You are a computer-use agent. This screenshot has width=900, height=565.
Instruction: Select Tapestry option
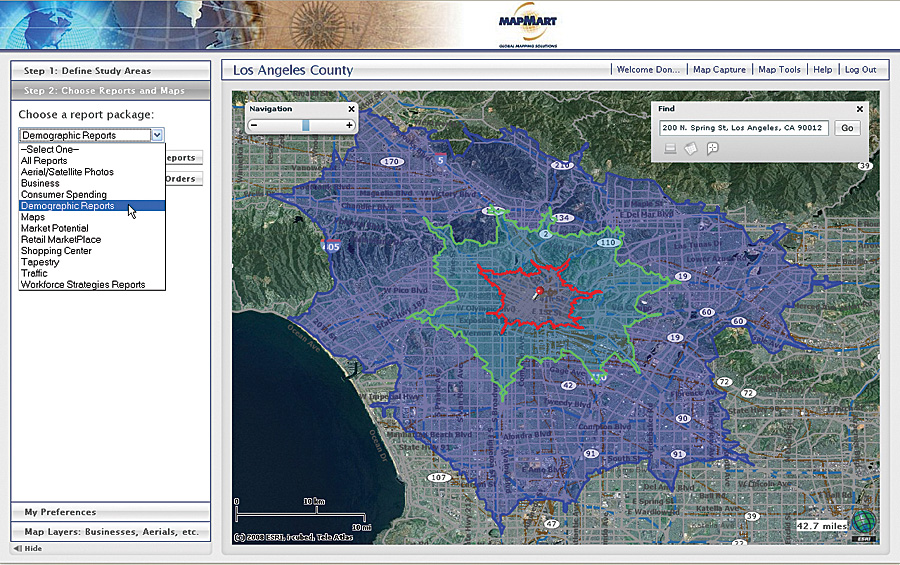pos(92,262)
